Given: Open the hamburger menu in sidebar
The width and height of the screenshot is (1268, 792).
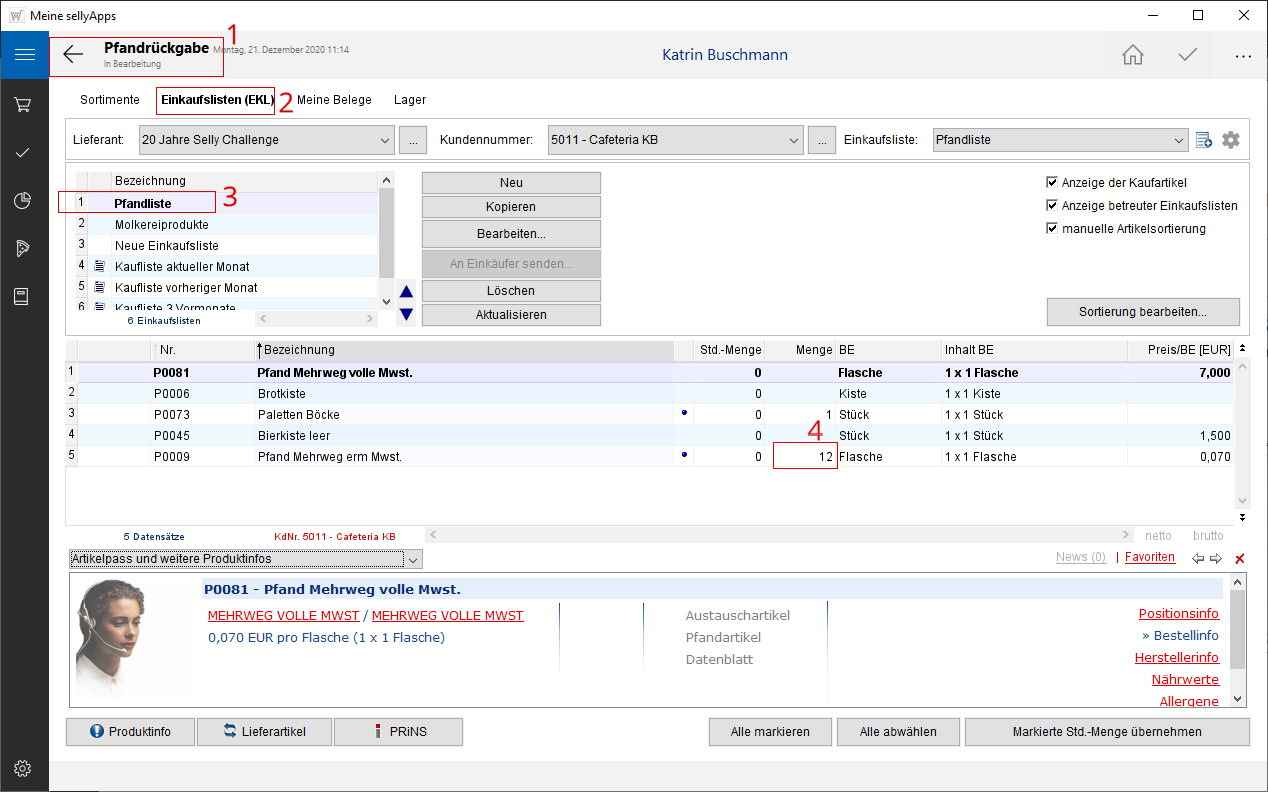Looking at the screenshot, I should [24, 55].
